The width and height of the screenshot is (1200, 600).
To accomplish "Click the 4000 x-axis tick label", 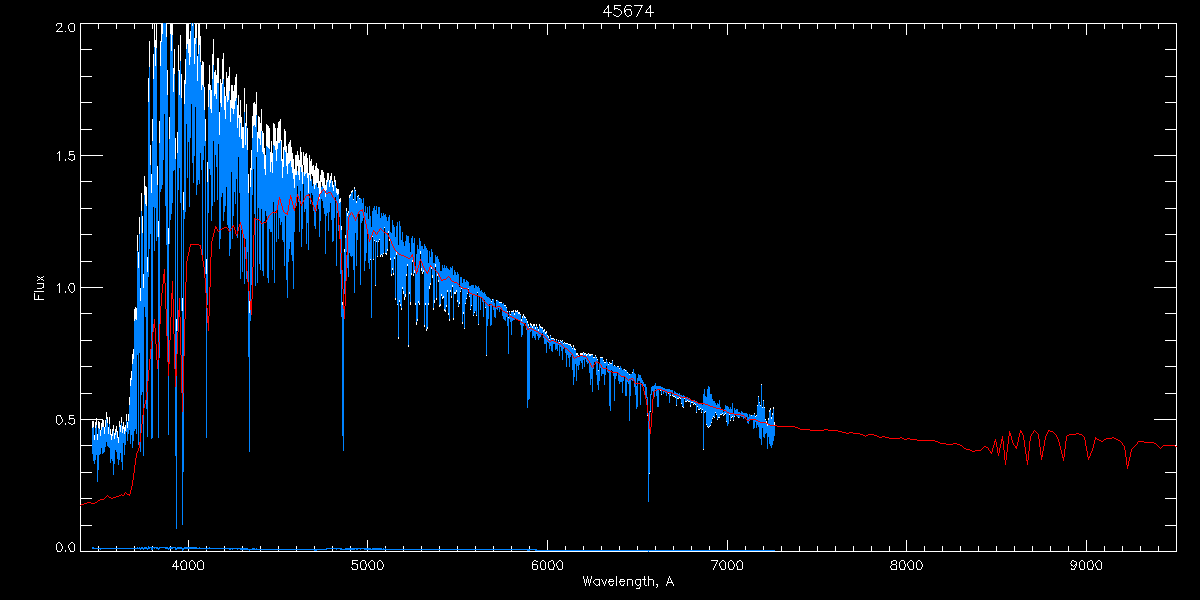I will tap(187, 566).
